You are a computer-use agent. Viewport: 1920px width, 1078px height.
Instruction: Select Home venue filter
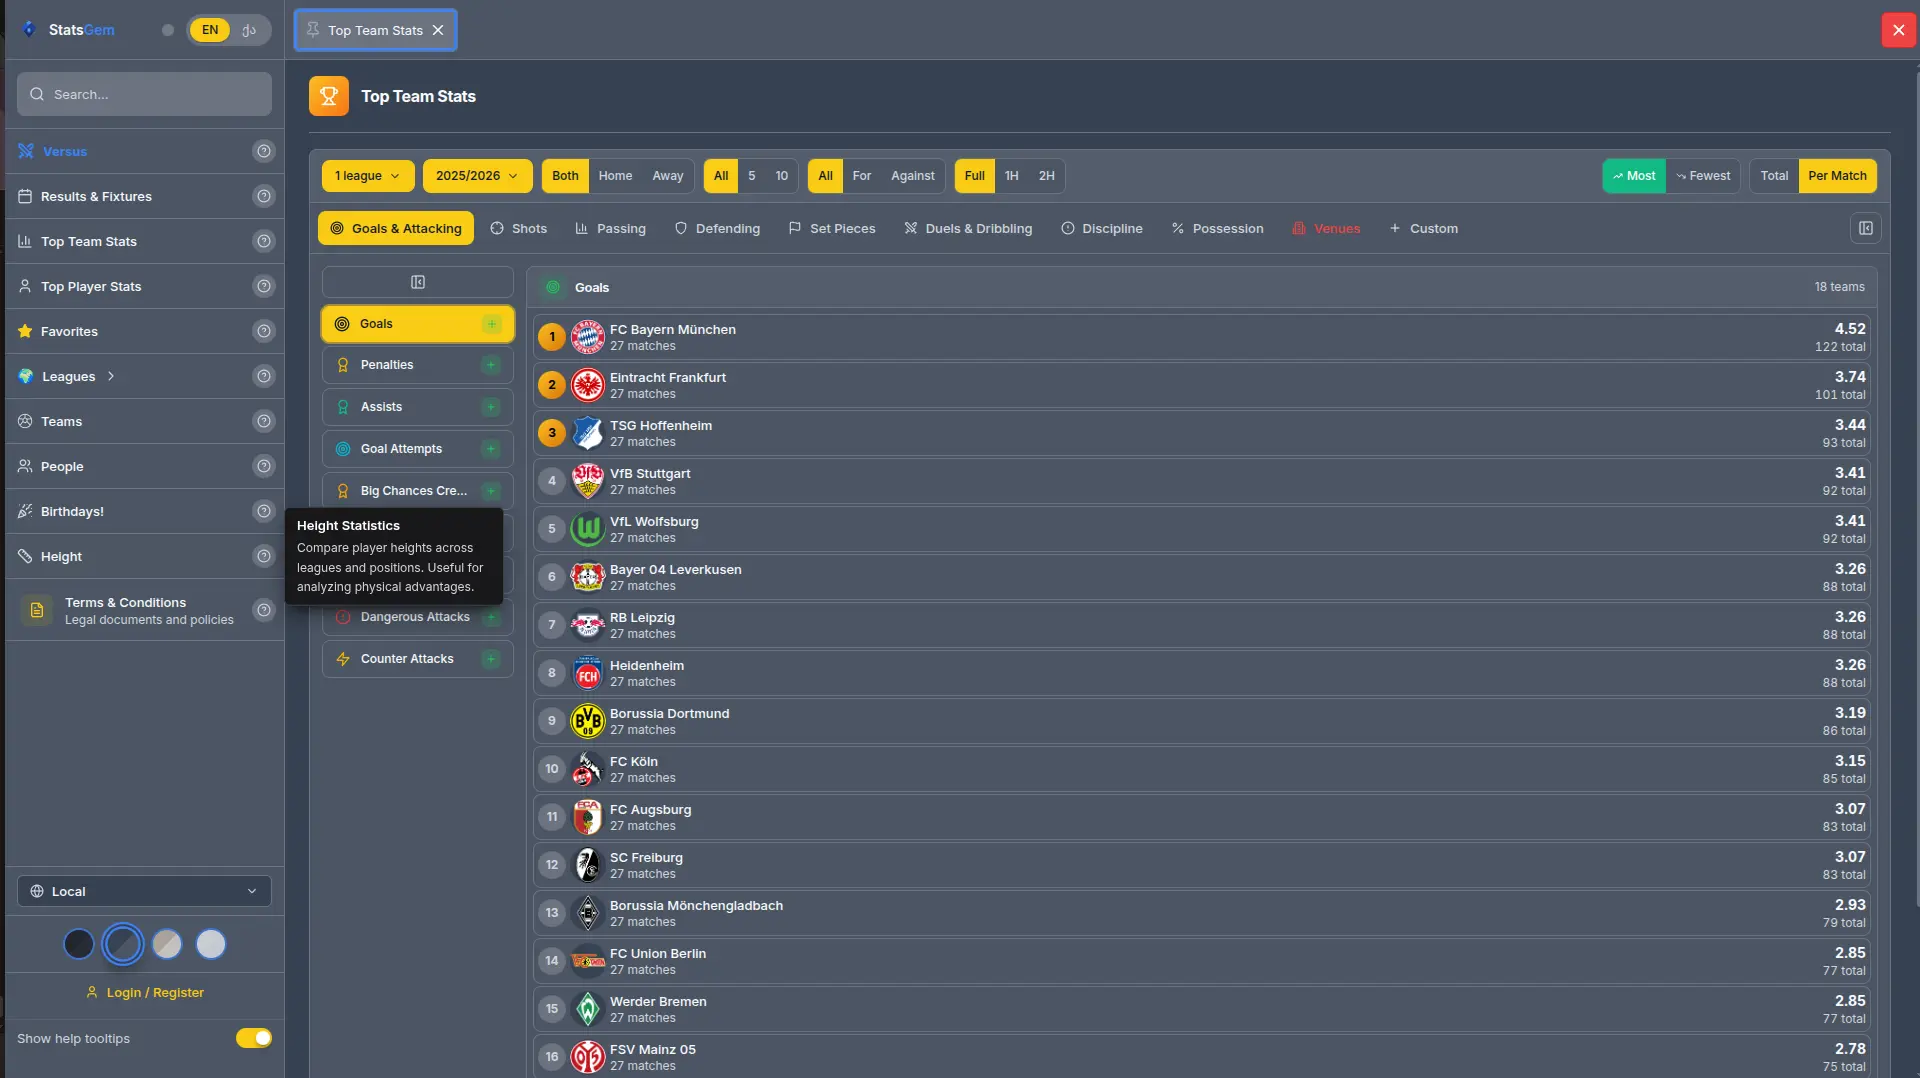tap(615, 176)
